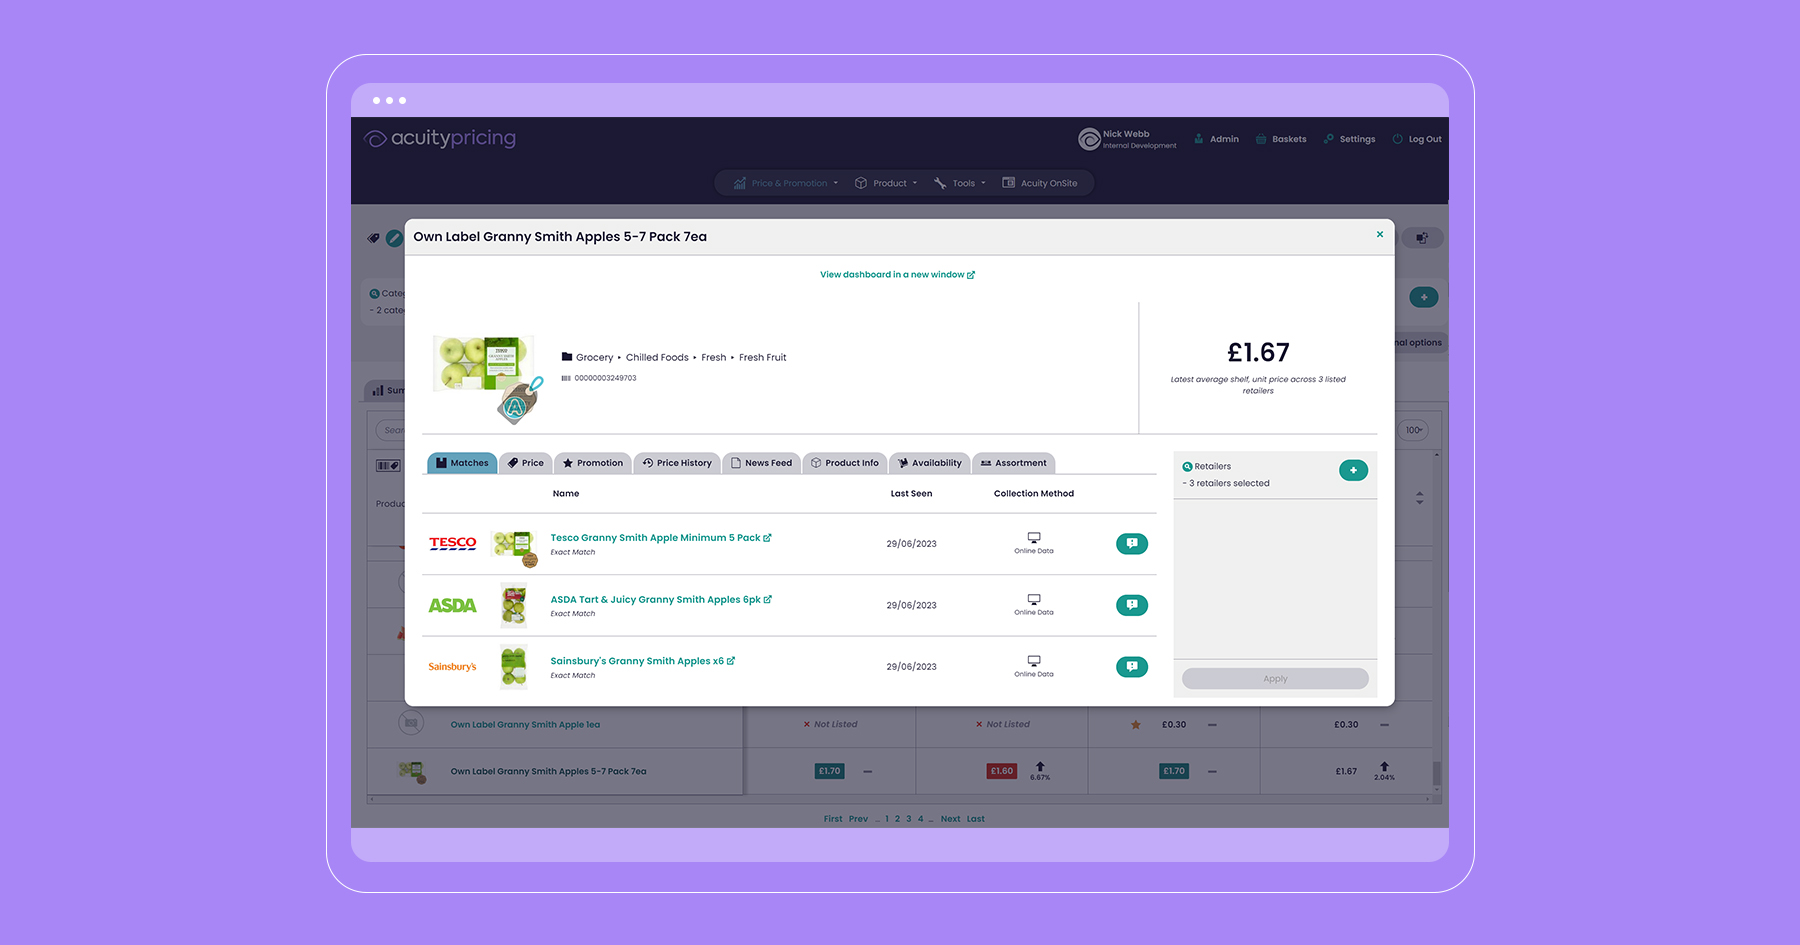1800x945 pixels.
Task: Open Sainsbury's Granny Smith Apples x6 link
Action: coord(642,661)
